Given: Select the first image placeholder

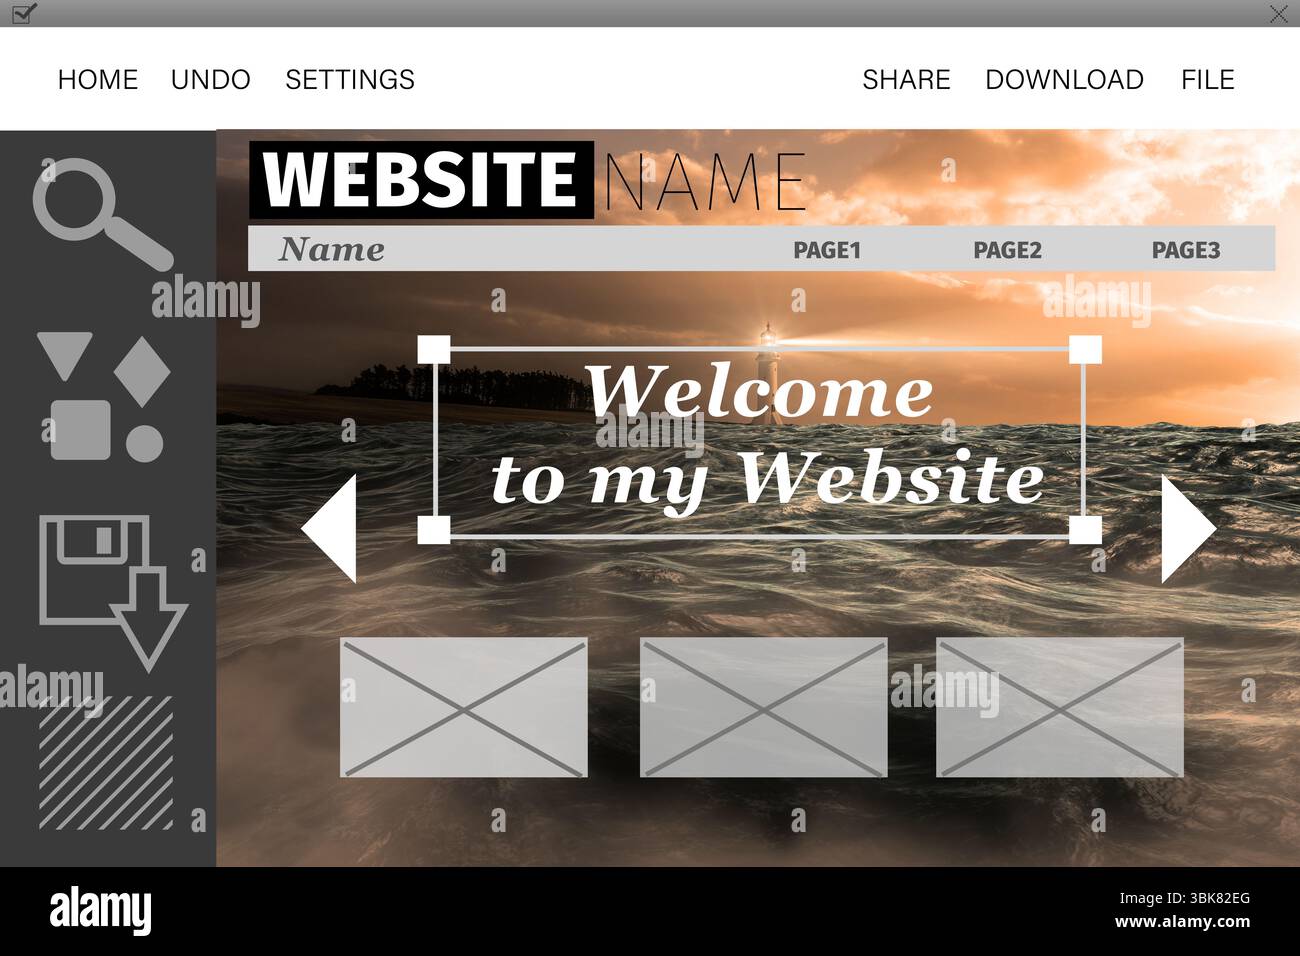Looking at the screenshot, I should tap(464, 708).
